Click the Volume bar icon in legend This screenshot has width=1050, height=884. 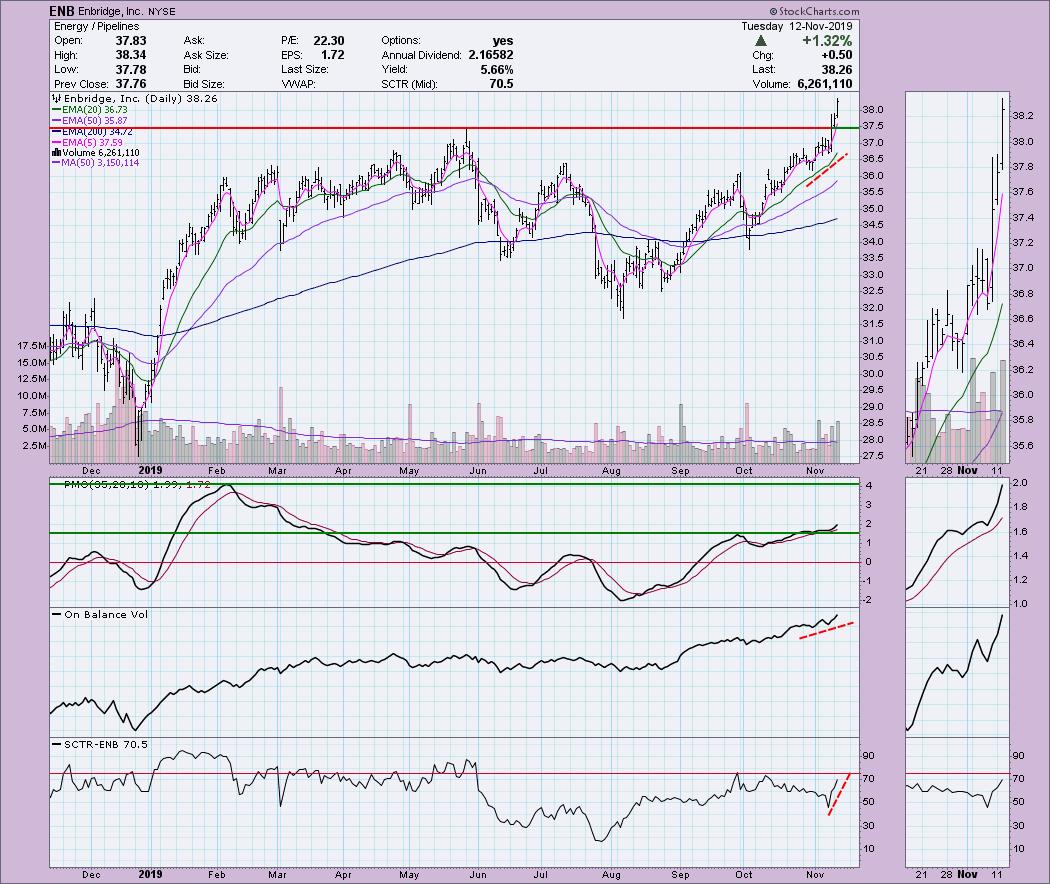pyautogui.click(x=53, y=152)
